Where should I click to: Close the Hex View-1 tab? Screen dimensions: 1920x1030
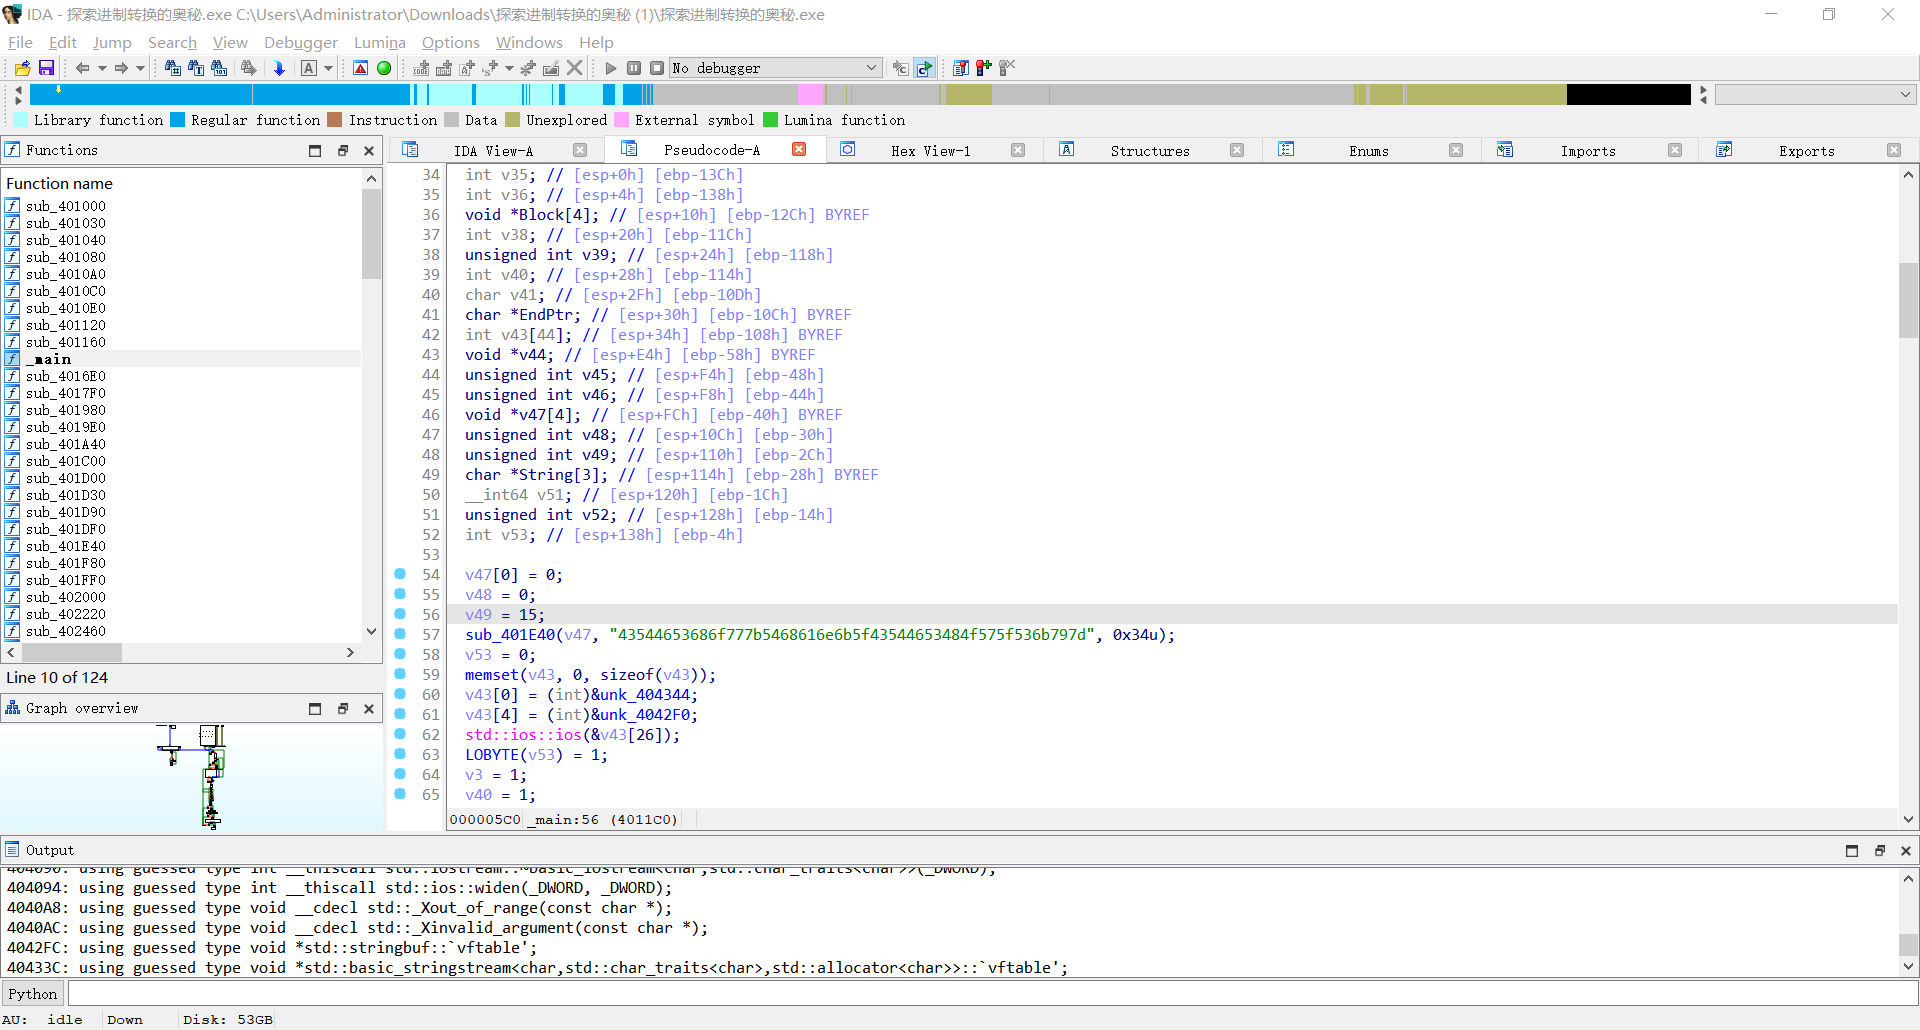tap(1018, 150)
